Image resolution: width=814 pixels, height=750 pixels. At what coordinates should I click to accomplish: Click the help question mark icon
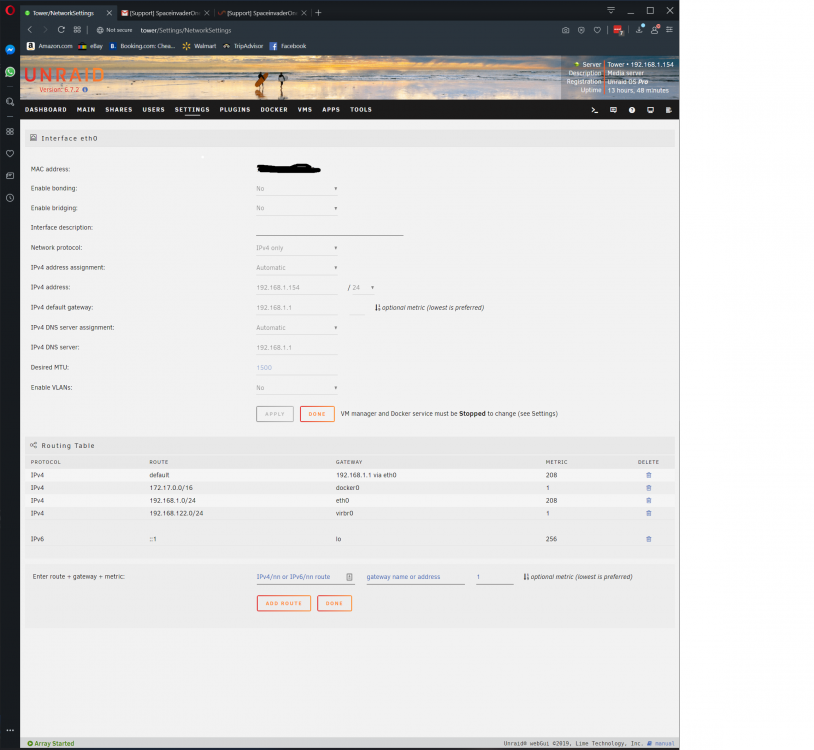tap(632, 110)
